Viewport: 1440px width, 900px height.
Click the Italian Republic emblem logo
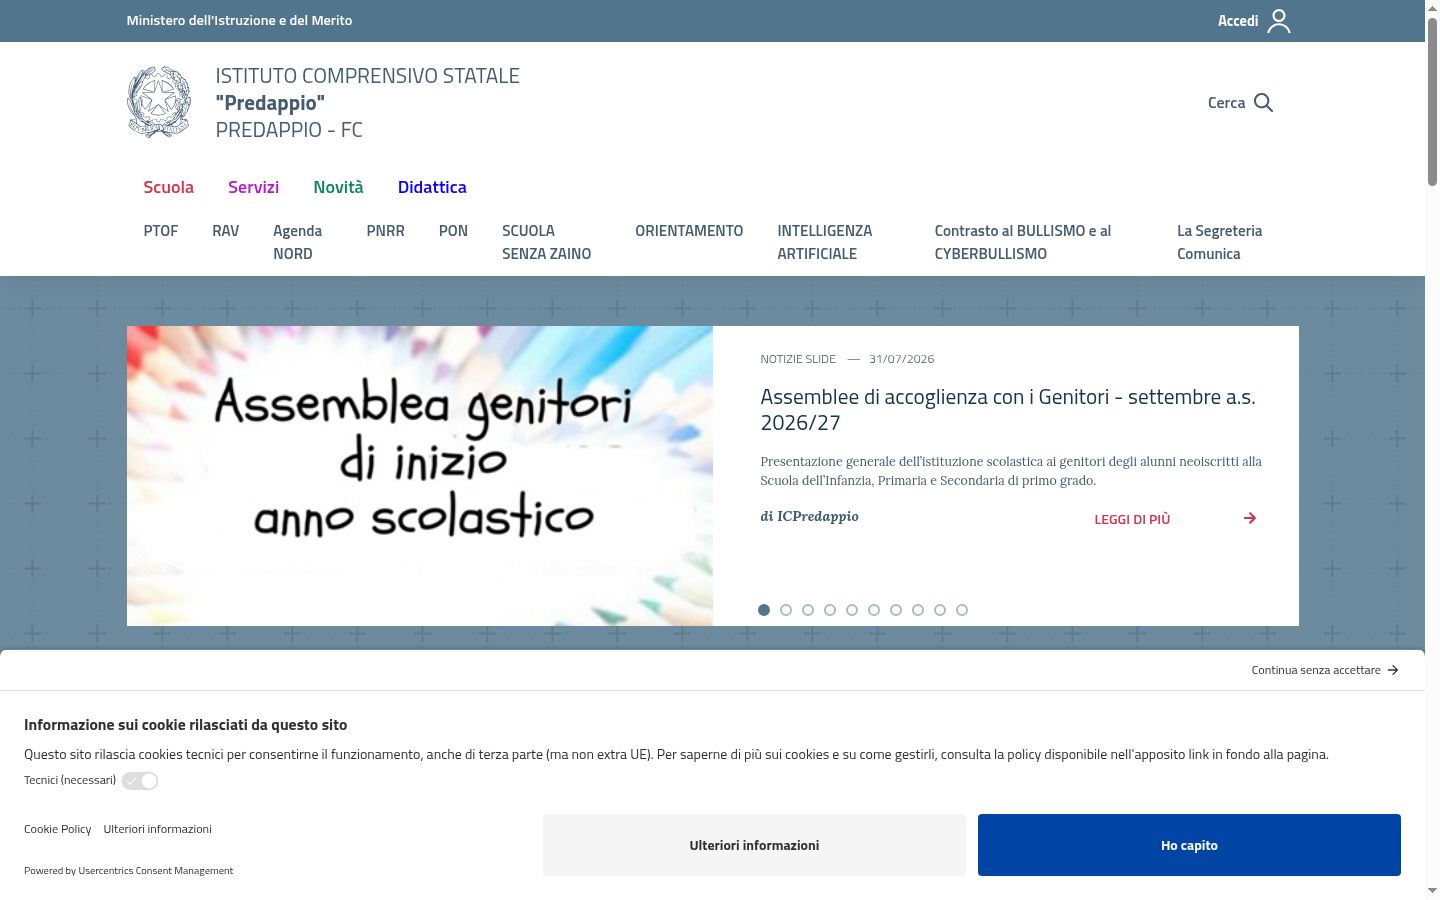[159, 102]
